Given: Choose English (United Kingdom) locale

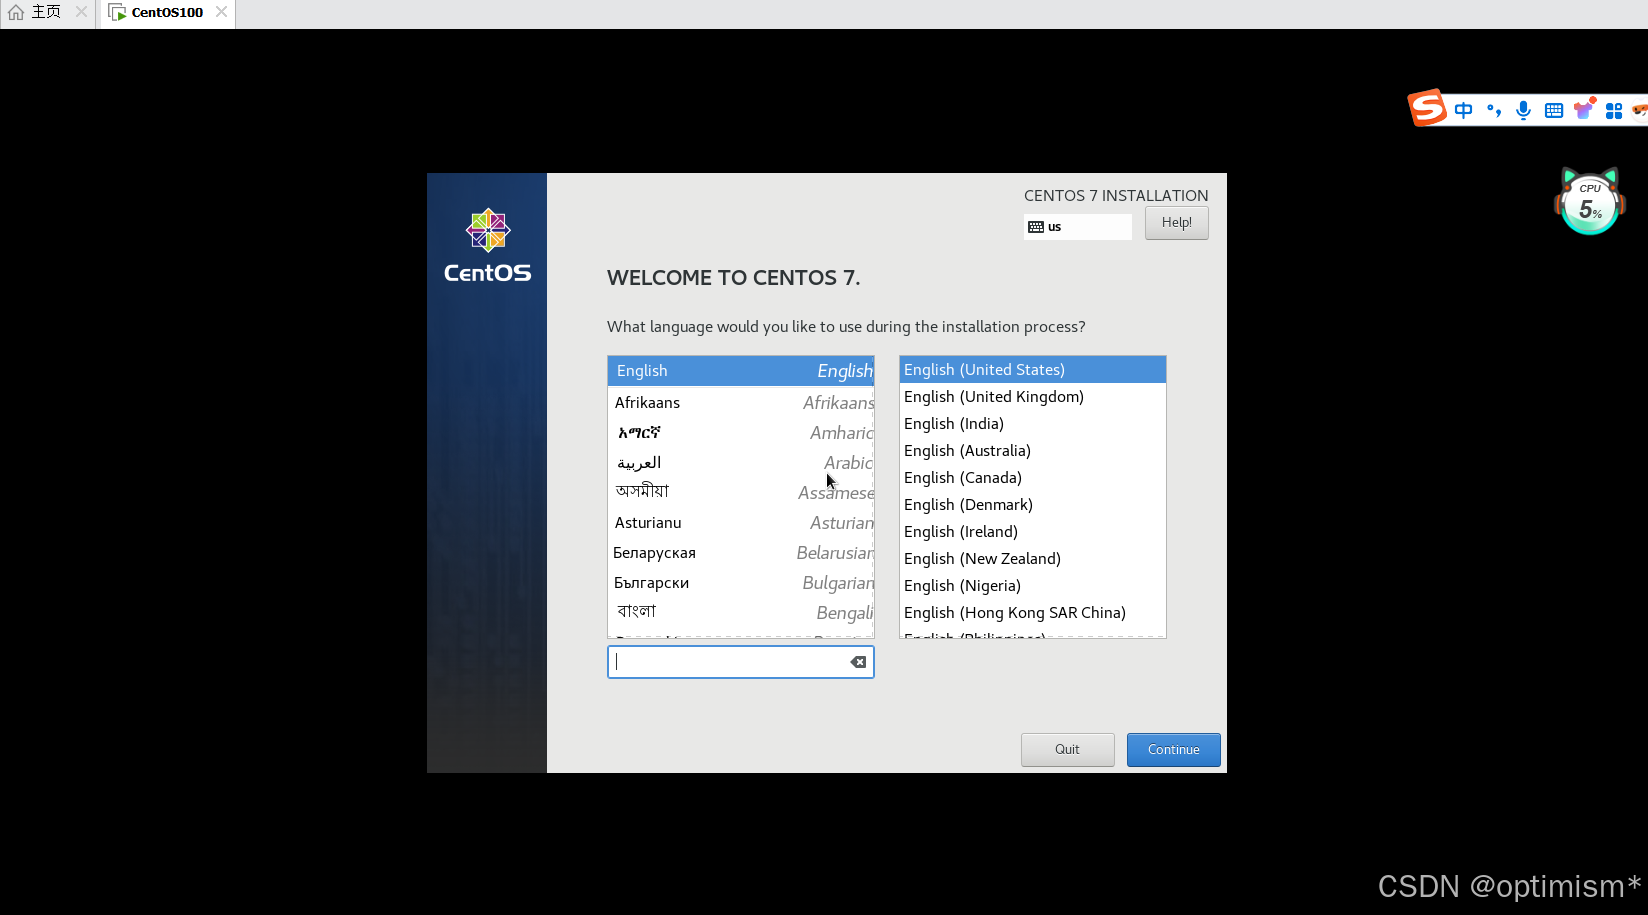Looking at the screenshot, I should coord(1033,397).
